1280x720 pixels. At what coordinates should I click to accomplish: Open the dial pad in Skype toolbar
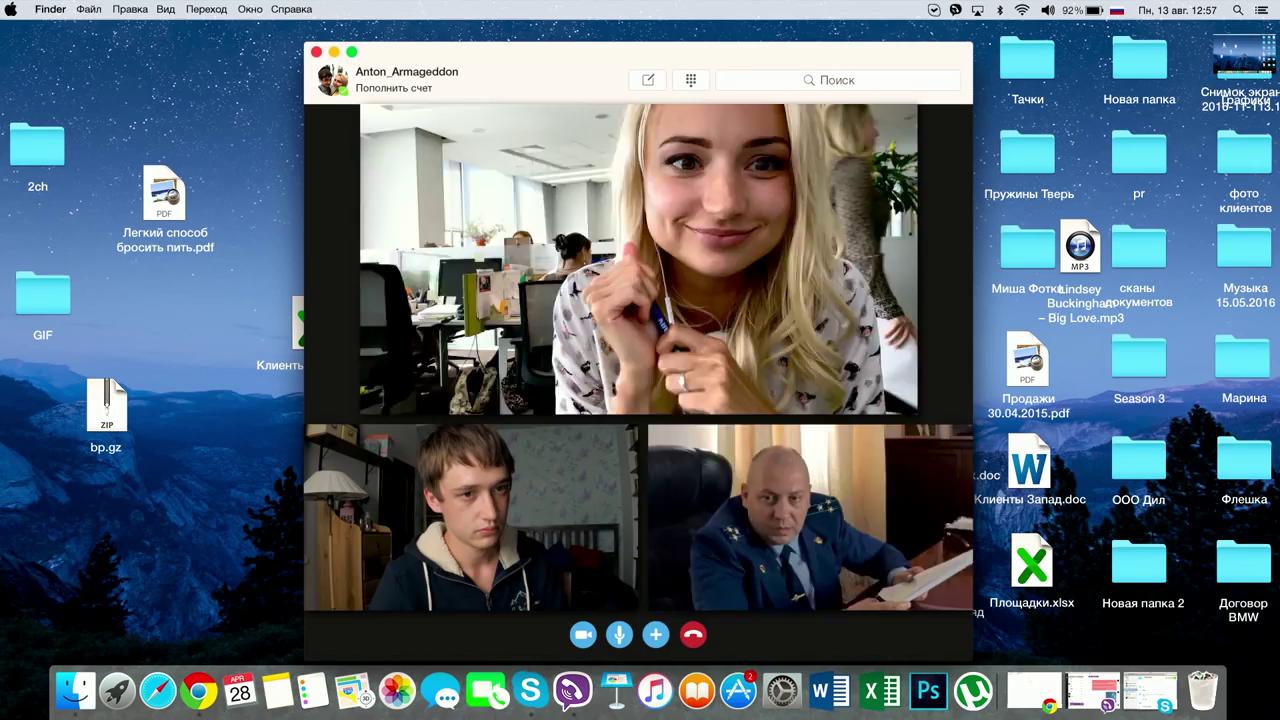pyautogui.click(x=690, y=80)
